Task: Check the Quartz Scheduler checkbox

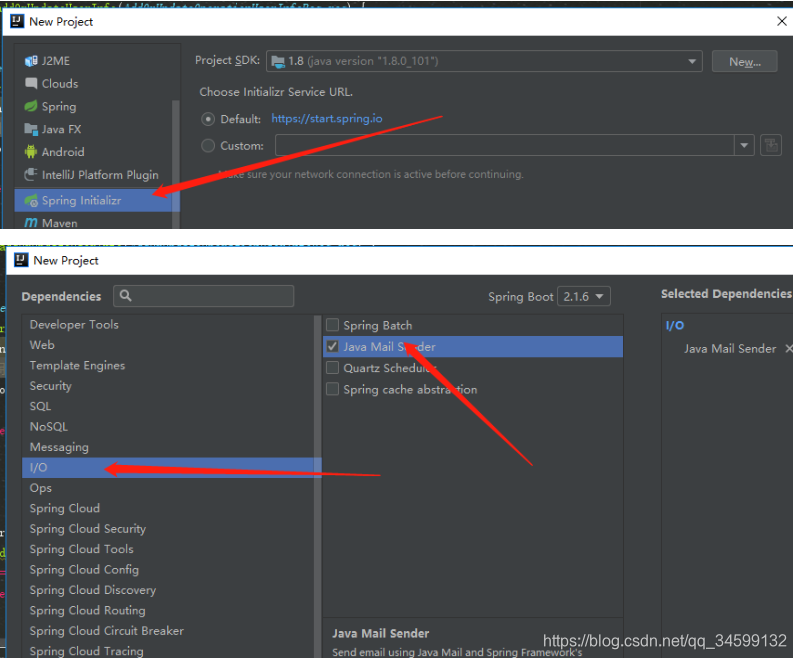Action: (332, 368)
